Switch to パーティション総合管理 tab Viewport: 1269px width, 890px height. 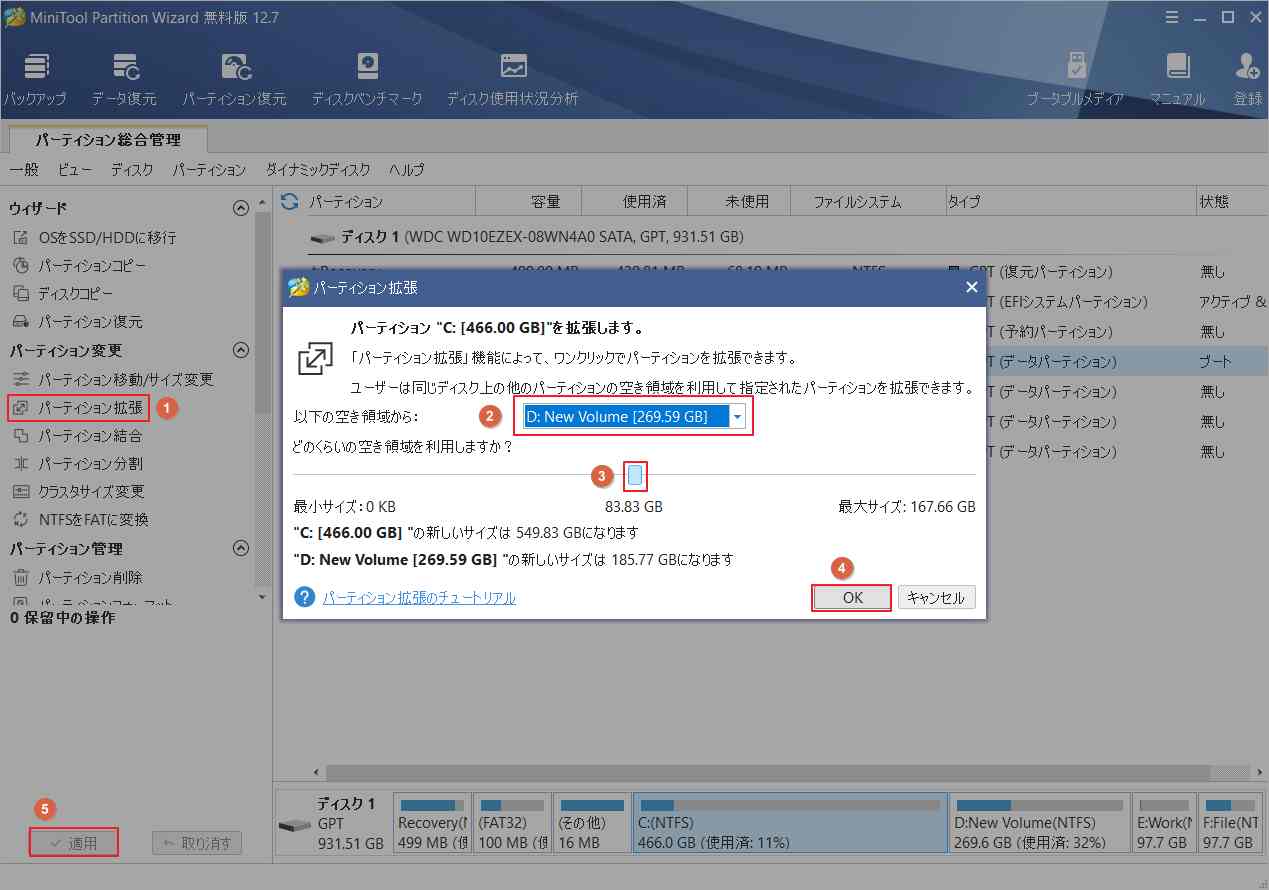point(108,140)
